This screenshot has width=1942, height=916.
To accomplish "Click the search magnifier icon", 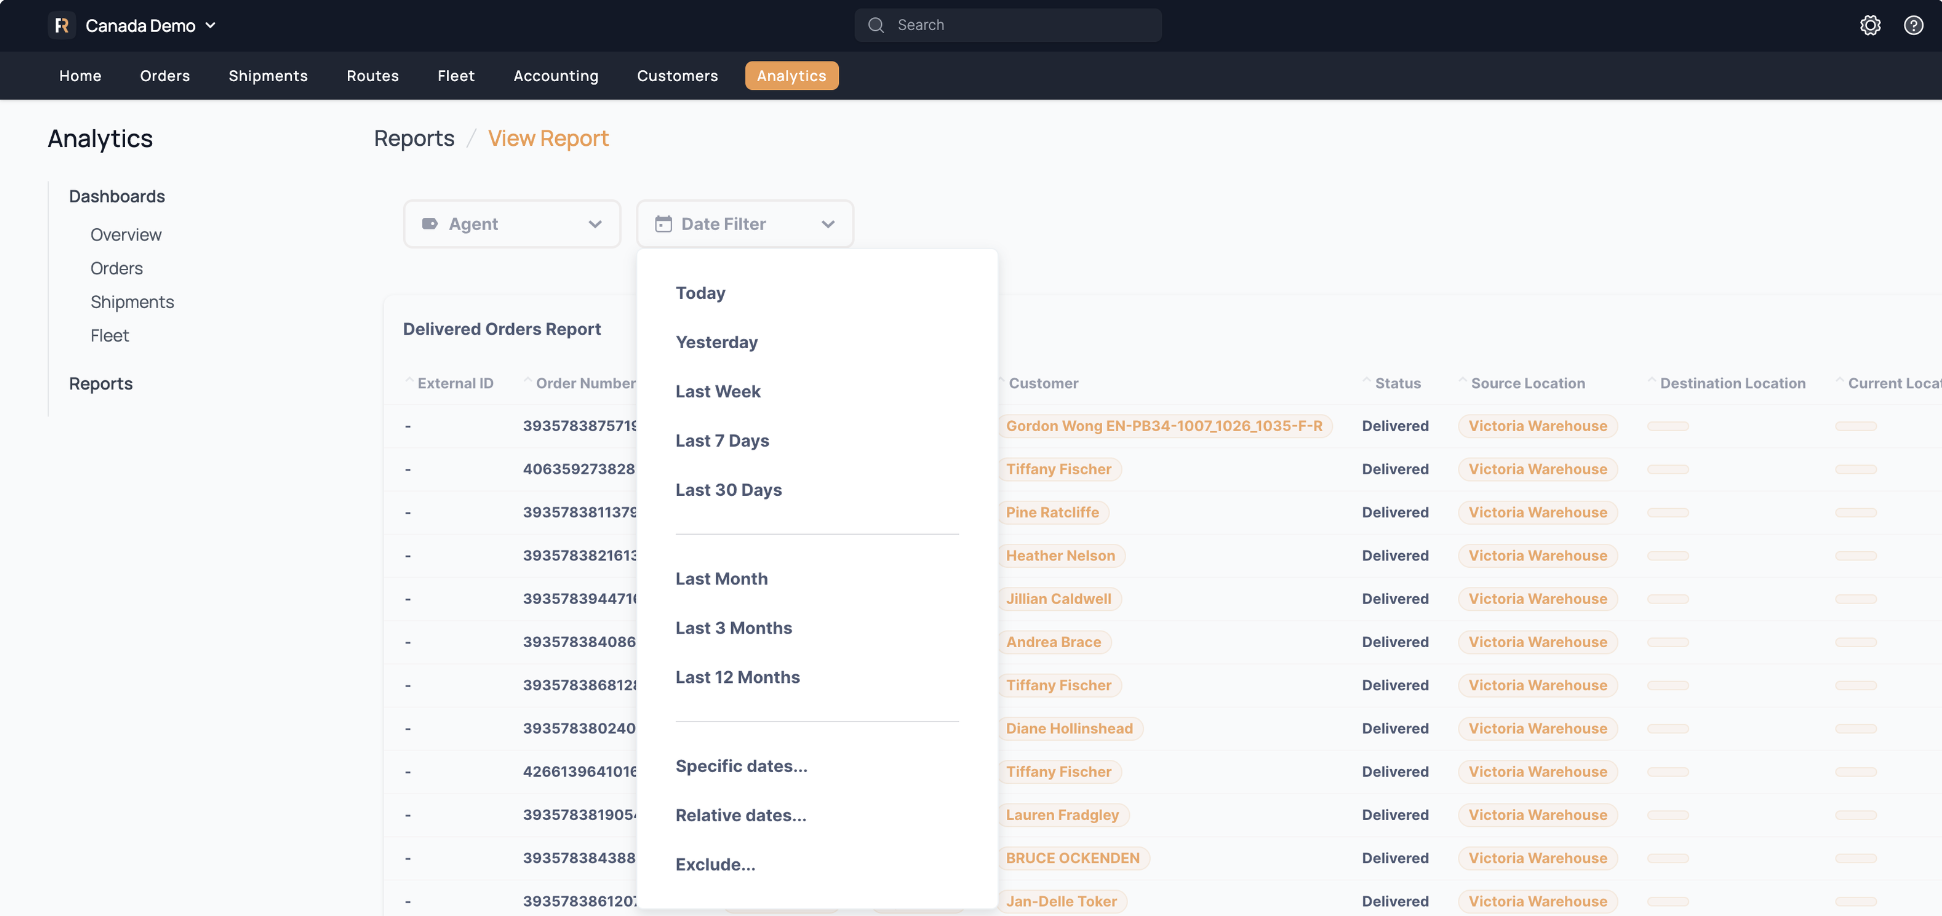I will pos(876,25).
